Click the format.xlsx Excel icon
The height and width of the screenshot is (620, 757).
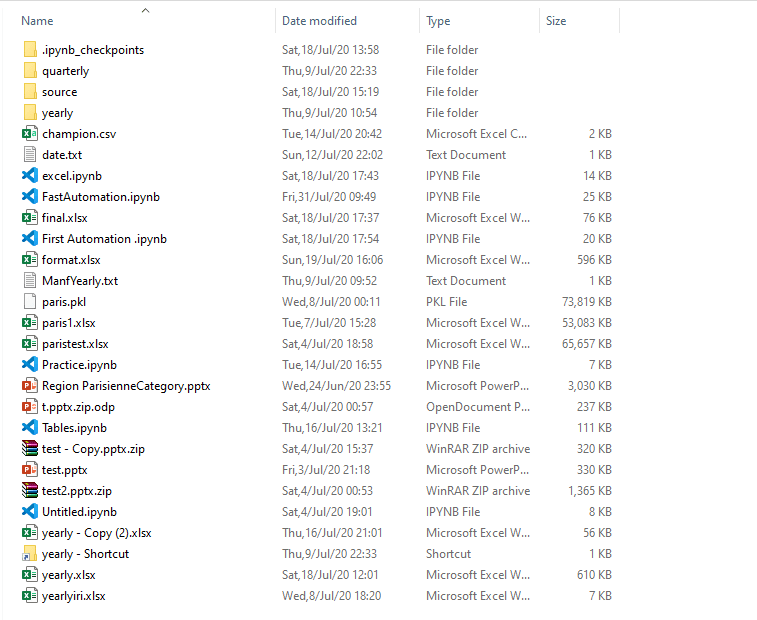30,260
